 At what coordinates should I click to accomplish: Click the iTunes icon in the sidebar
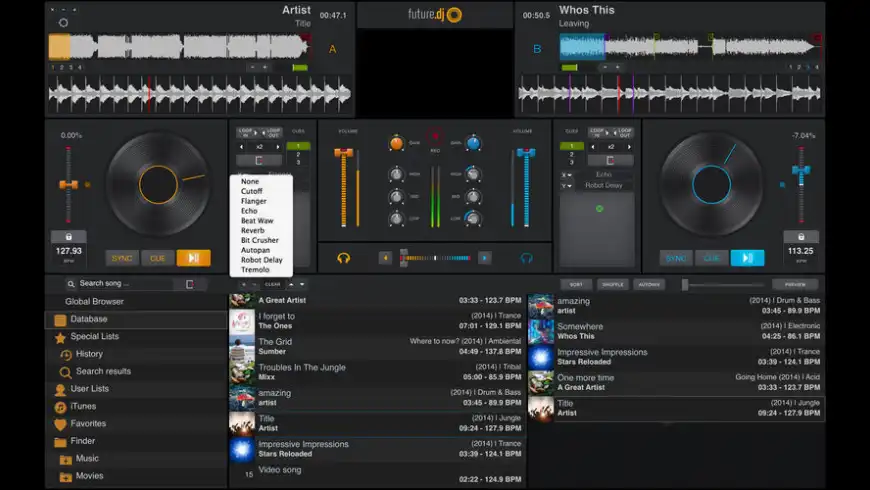click(61, 407)
